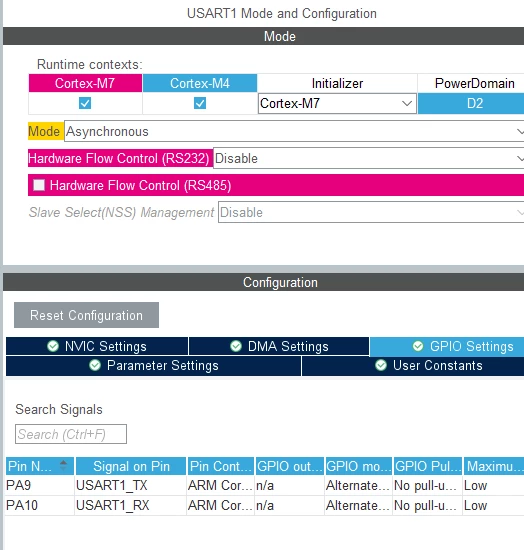Click the Alternate mode cell for PA10
The image size is (524, 550).
tap(358, 505)
